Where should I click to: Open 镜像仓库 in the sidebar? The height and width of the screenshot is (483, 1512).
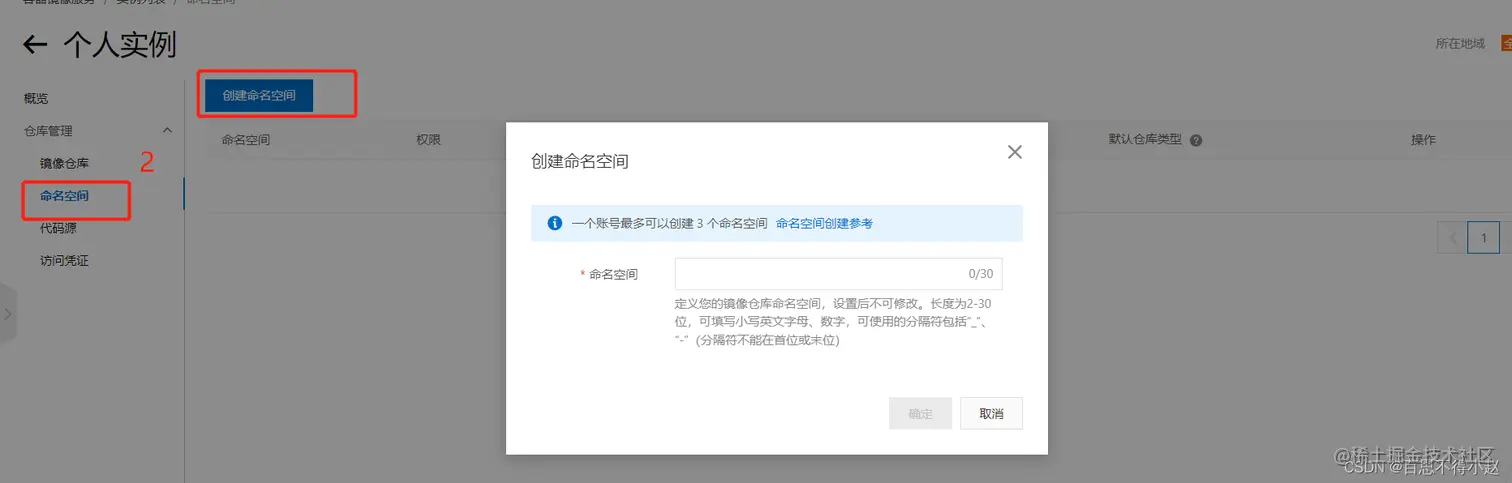tap(64, 163)
